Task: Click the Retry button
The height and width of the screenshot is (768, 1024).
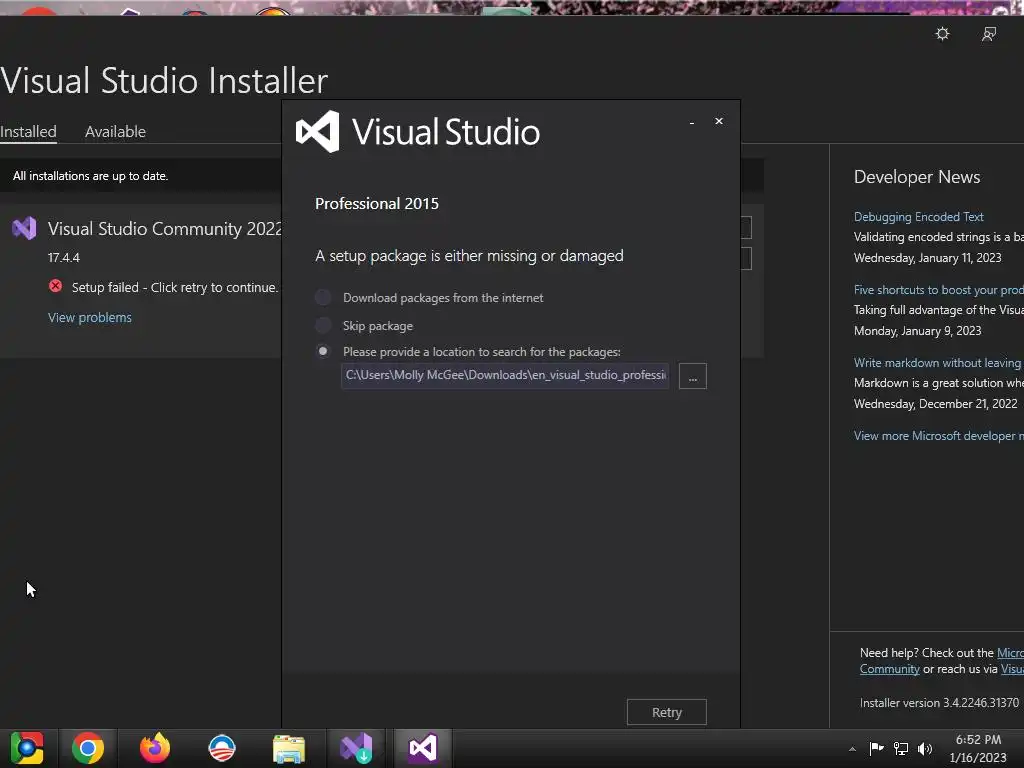Action: pos(666,712)
